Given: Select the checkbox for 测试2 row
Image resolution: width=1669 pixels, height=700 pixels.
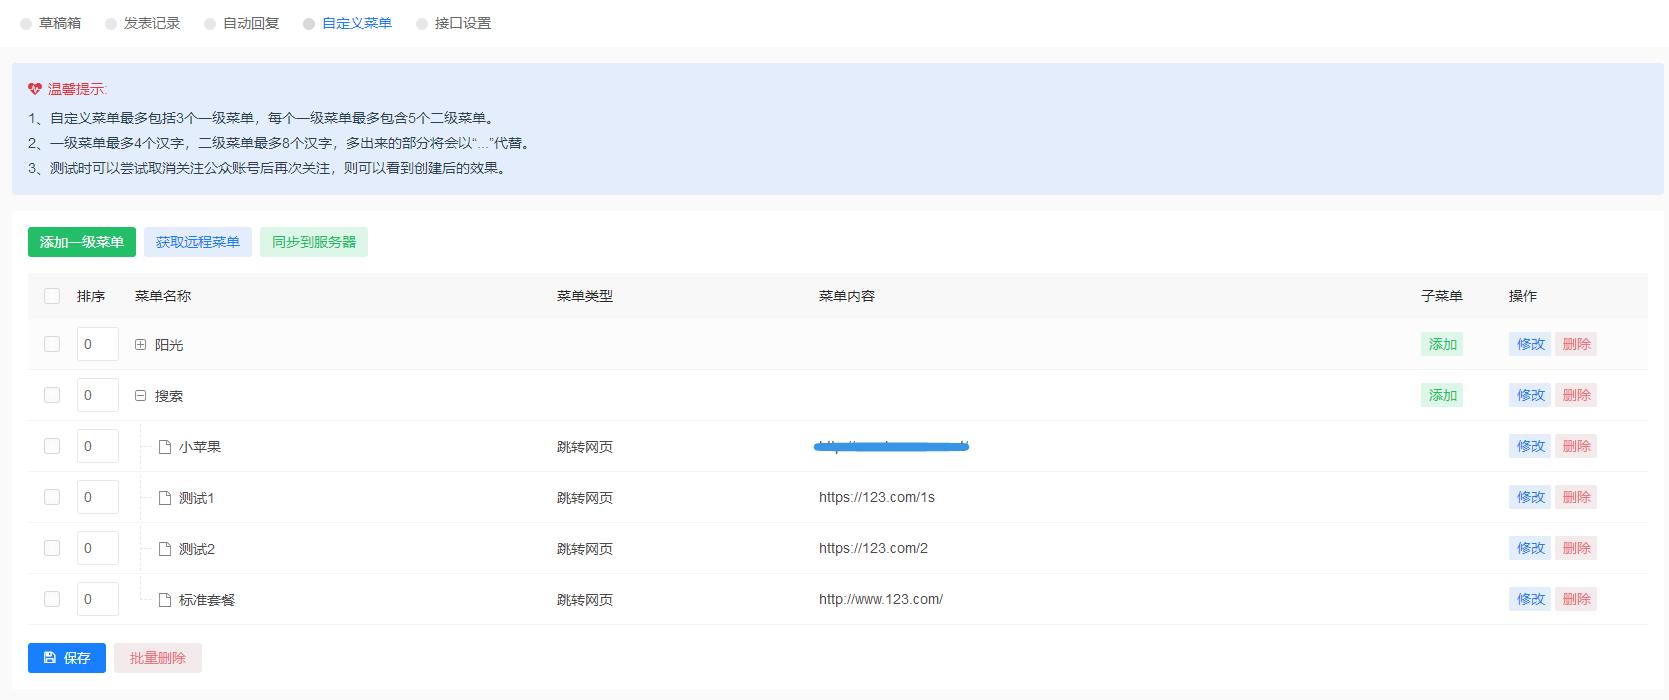Looking at the screenshot, I should point(52,548).
